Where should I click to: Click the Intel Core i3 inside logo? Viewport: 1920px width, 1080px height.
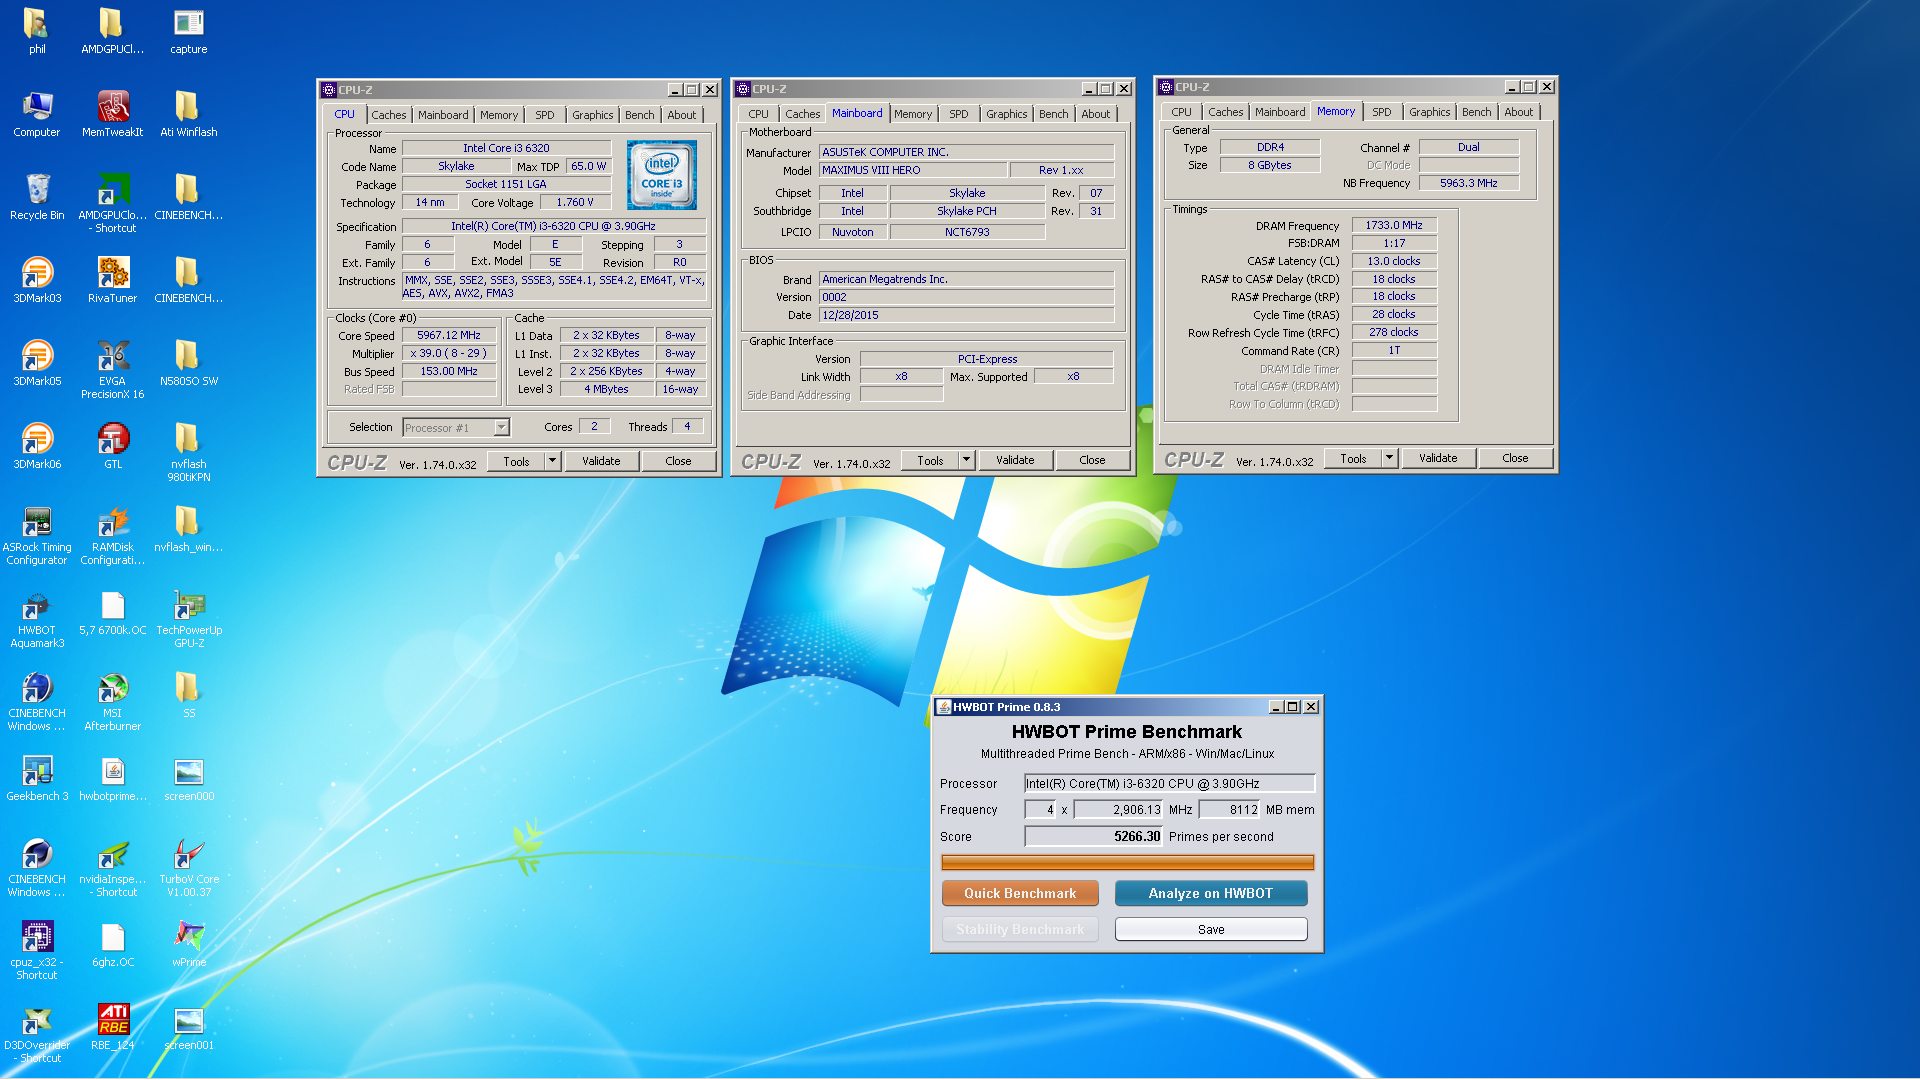(x=662, y=175)
